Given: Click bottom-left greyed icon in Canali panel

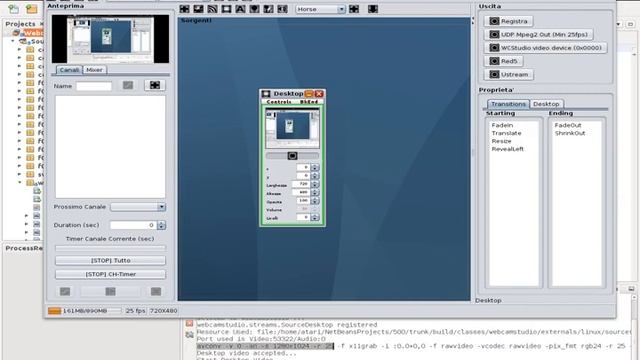Looking at the screenshot, I should (65, 291).
